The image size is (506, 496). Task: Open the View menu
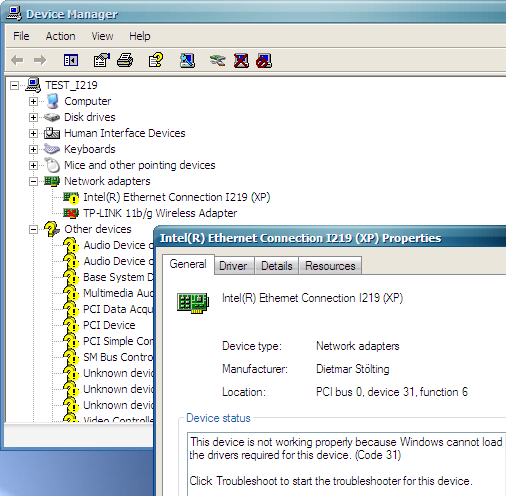(102, 36)
